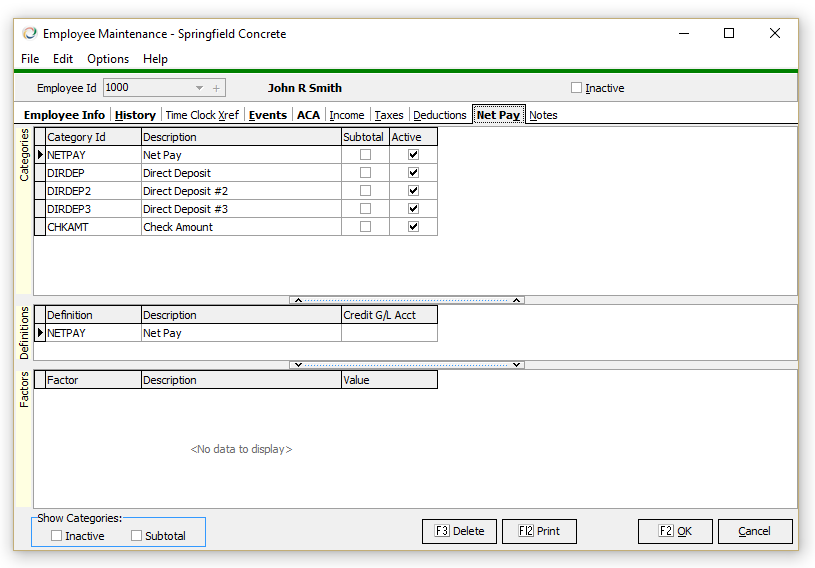Toggle Show Categories Subtotal checkbox
Image resolution: width=815 pixels, height=568 pixels.
coord(137,536)
